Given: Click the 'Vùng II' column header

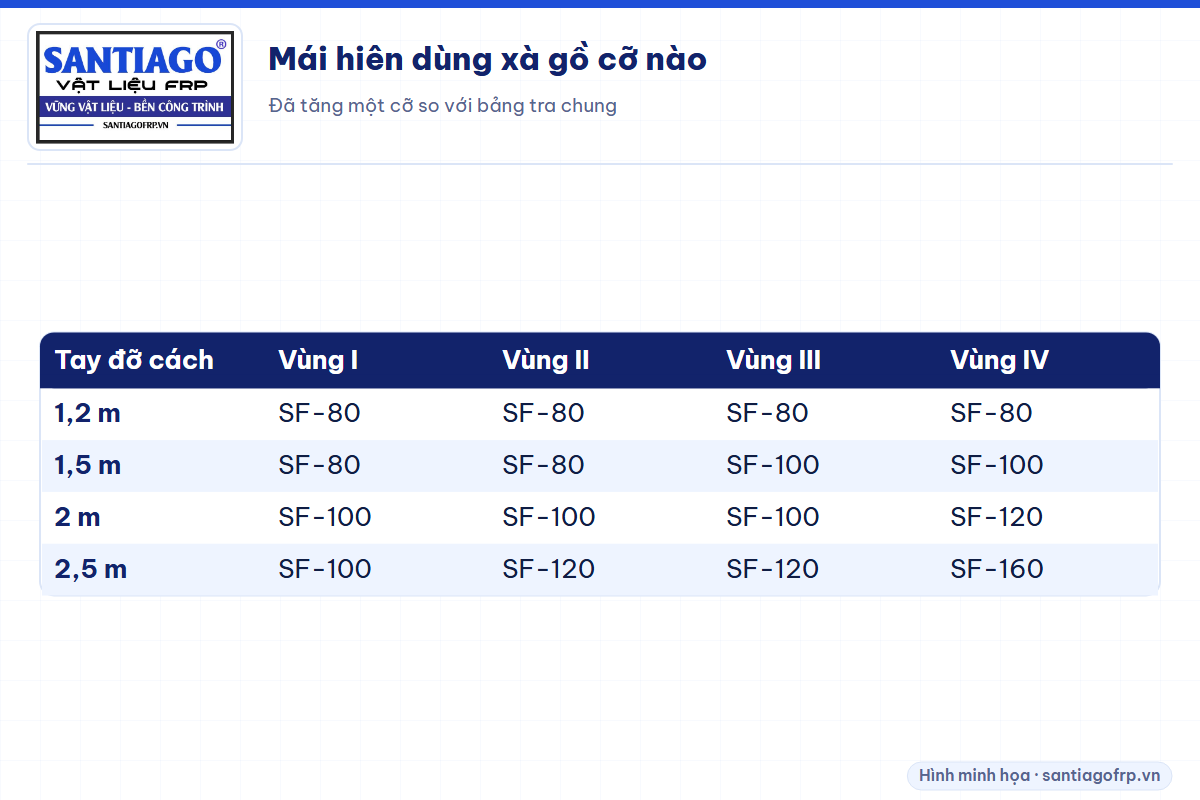Looking at the screenshot, I should point(546,360).
